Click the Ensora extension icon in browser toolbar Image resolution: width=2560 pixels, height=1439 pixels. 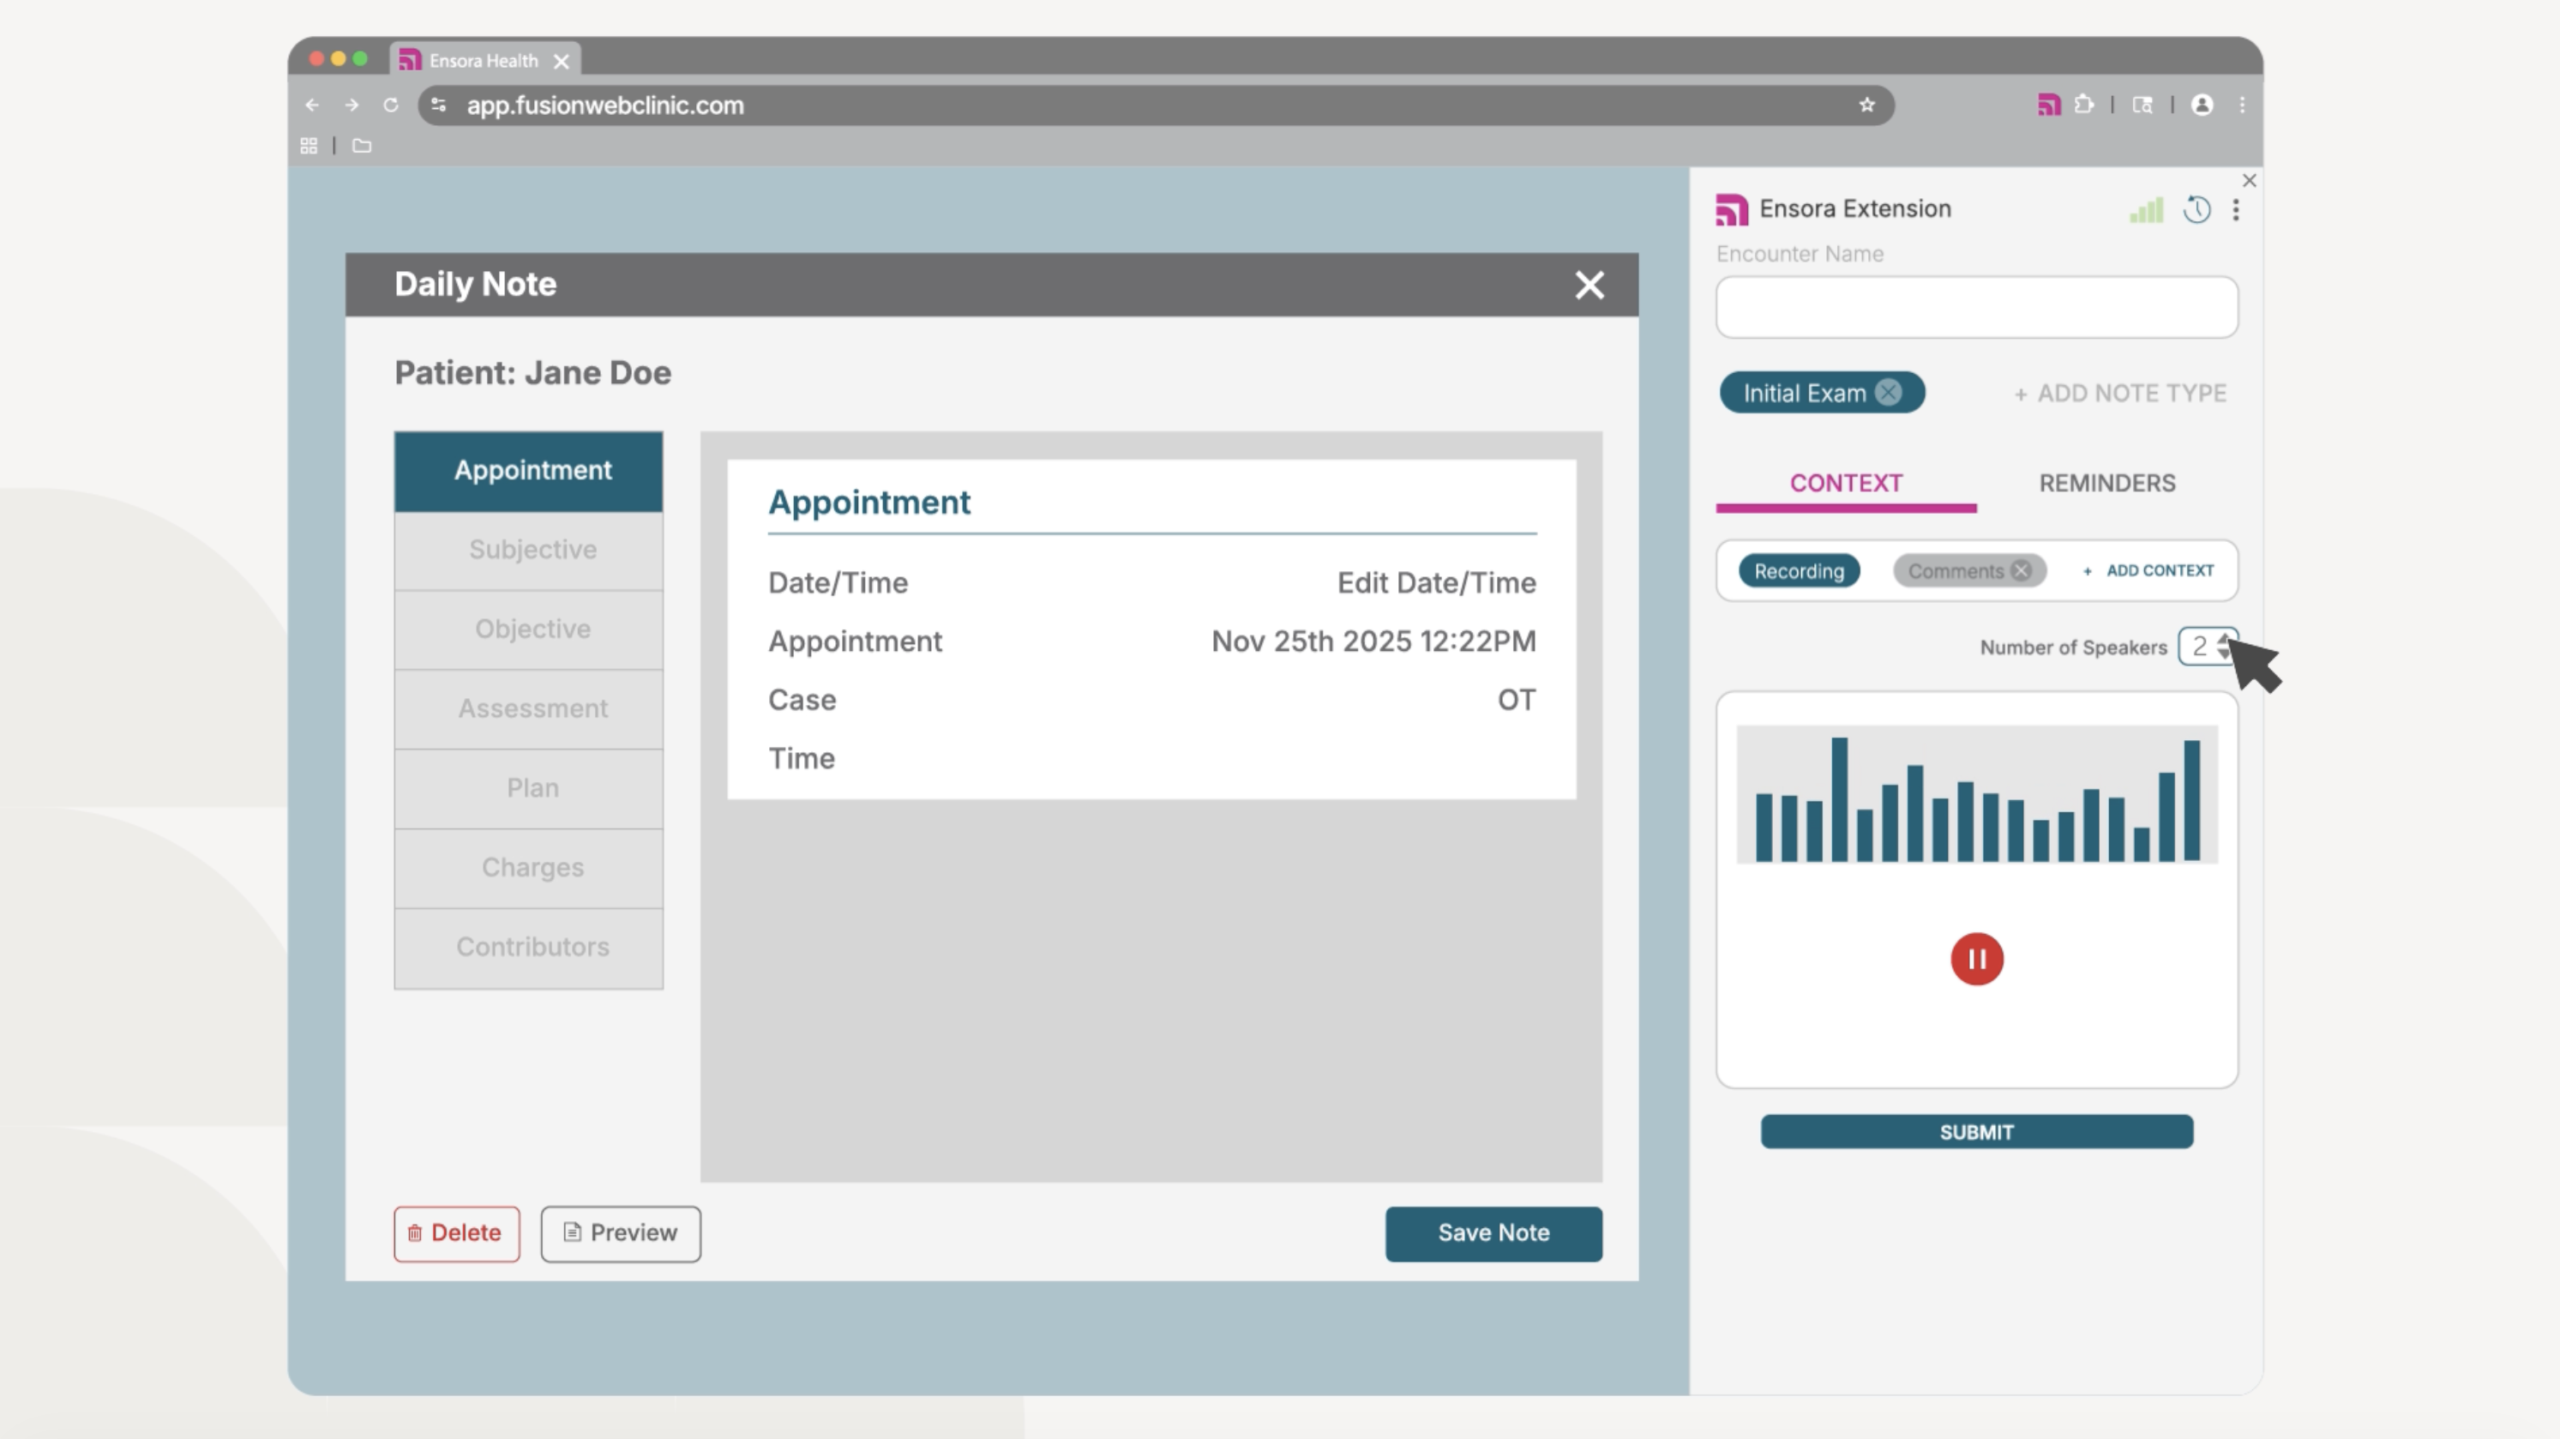click(2048, 104)
